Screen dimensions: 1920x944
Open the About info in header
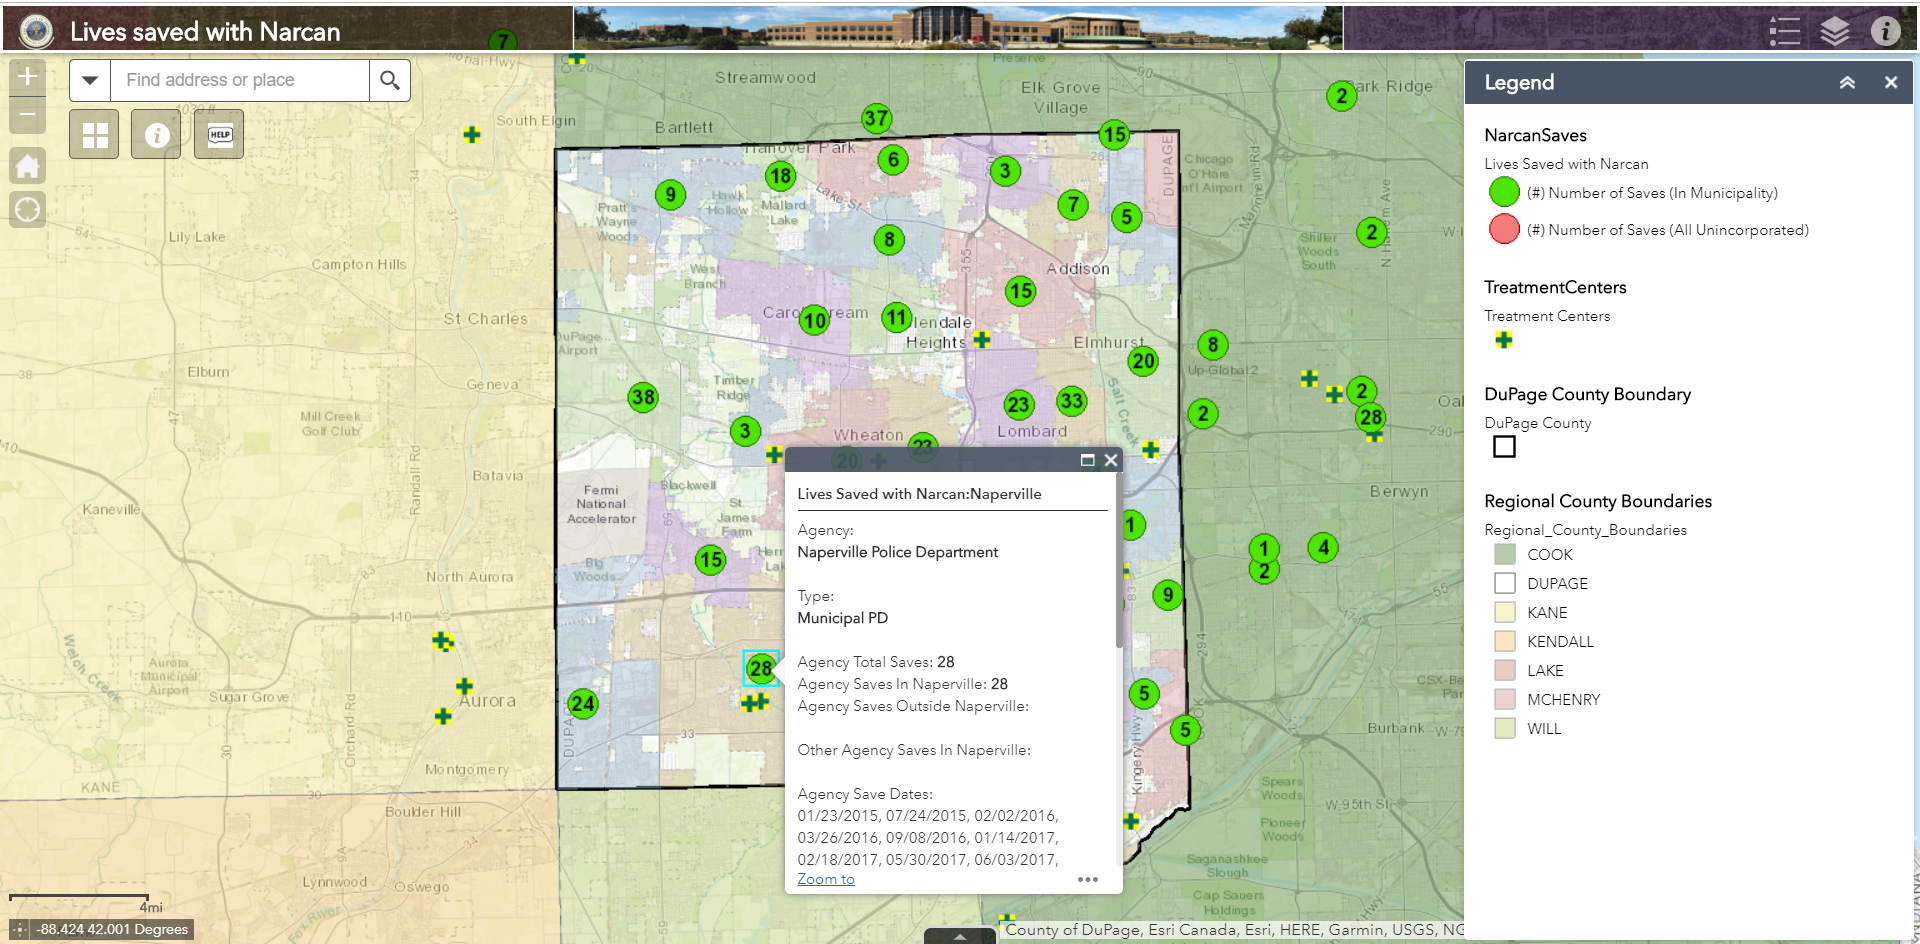pos(1885,31)
